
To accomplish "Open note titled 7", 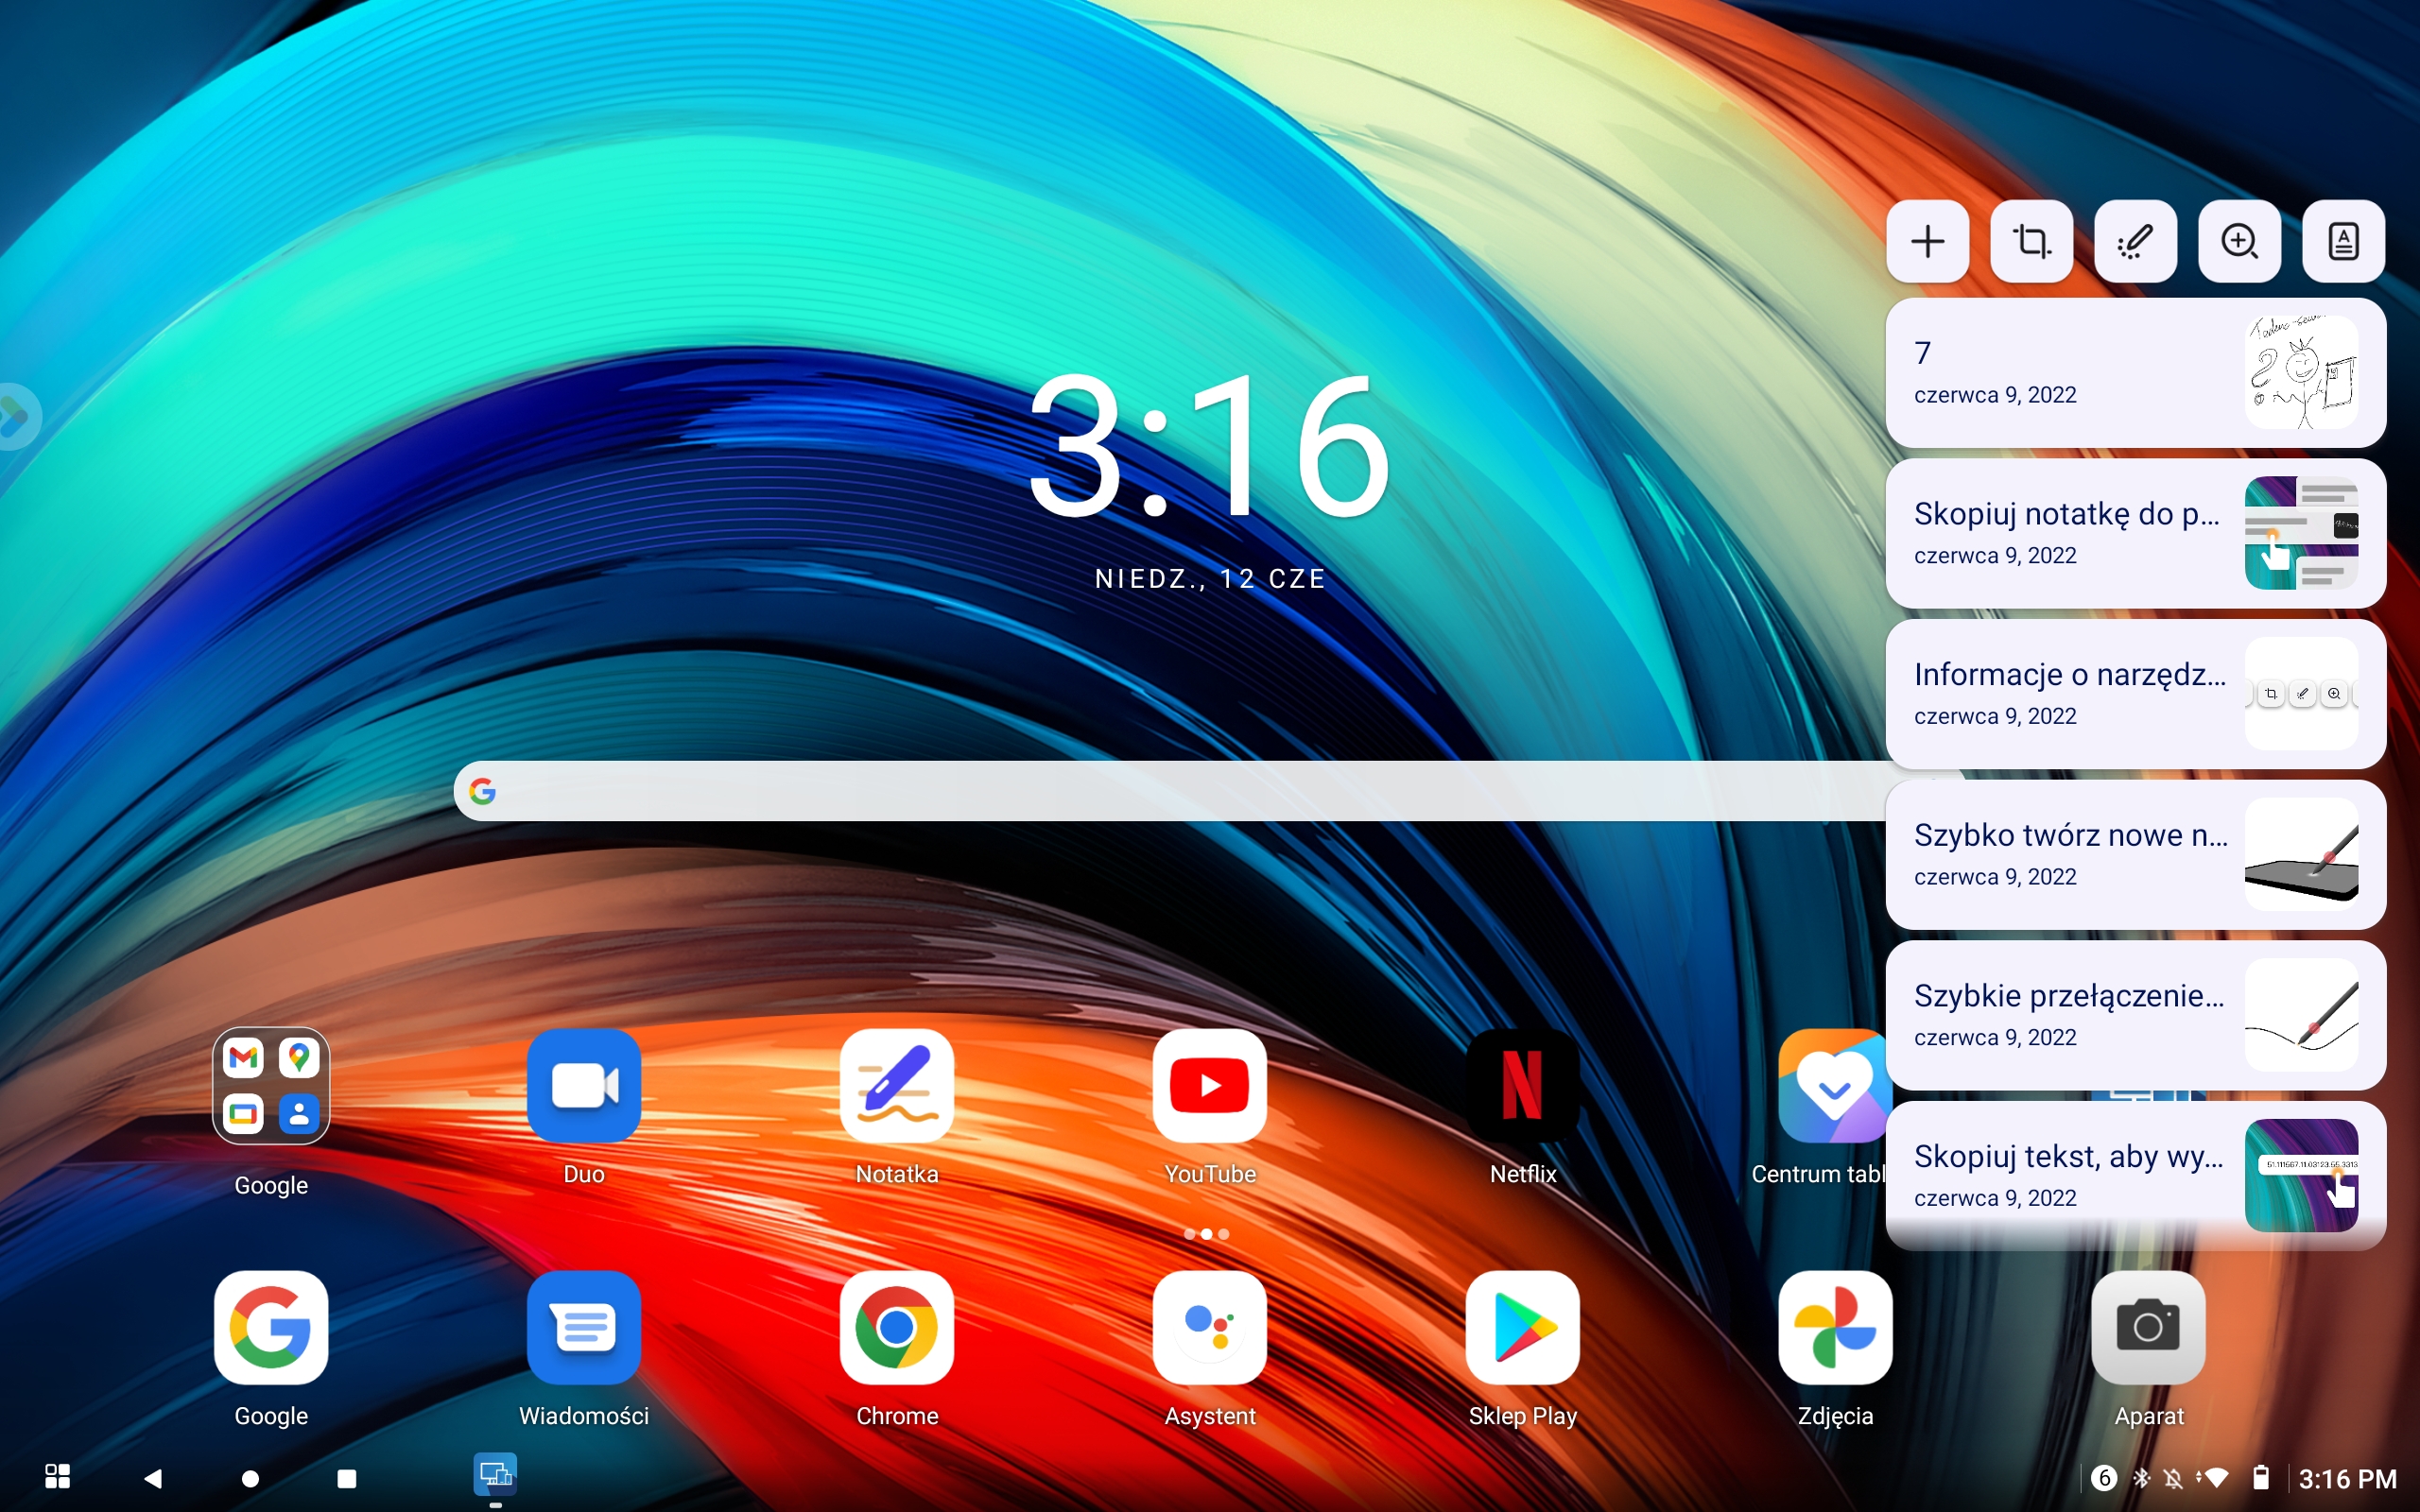I will coord(2135,373).
